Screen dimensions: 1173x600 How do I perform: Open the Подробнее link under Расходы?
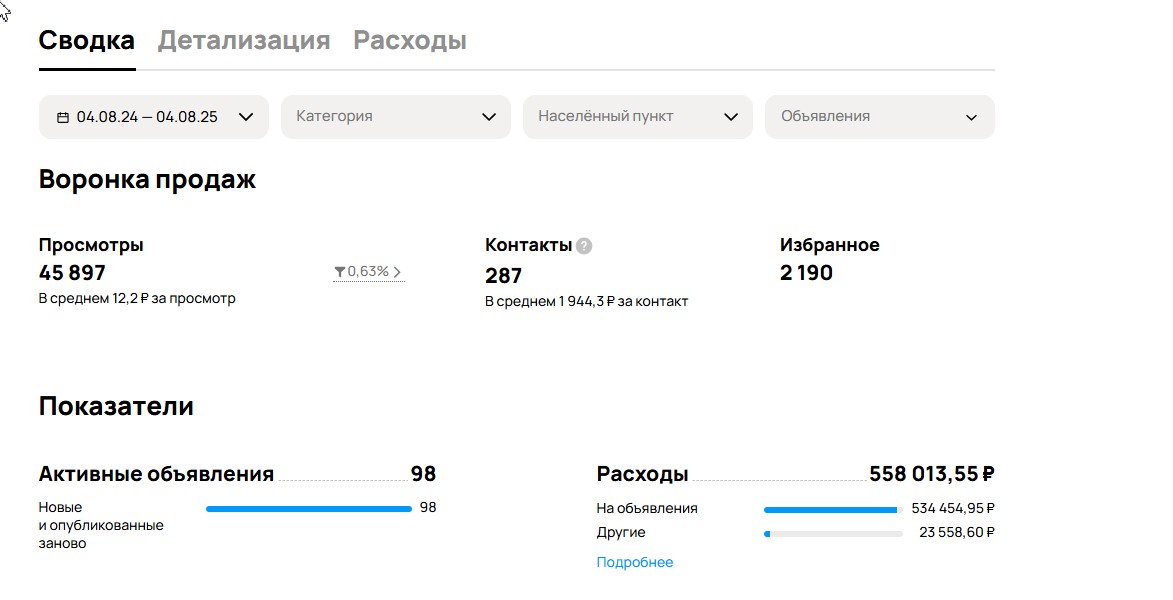(635, 562)
